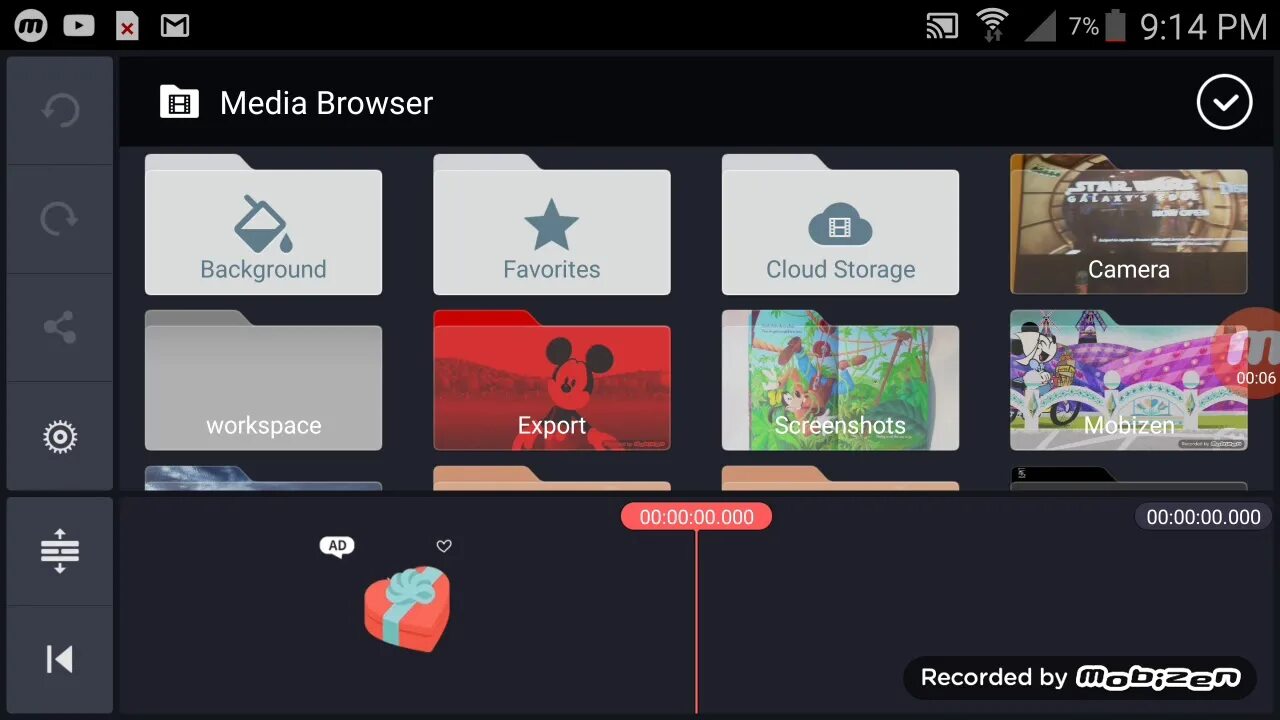Jump to timeline start icon
The width and height of the screenshot is (1280, 720).
coord(60,659)
